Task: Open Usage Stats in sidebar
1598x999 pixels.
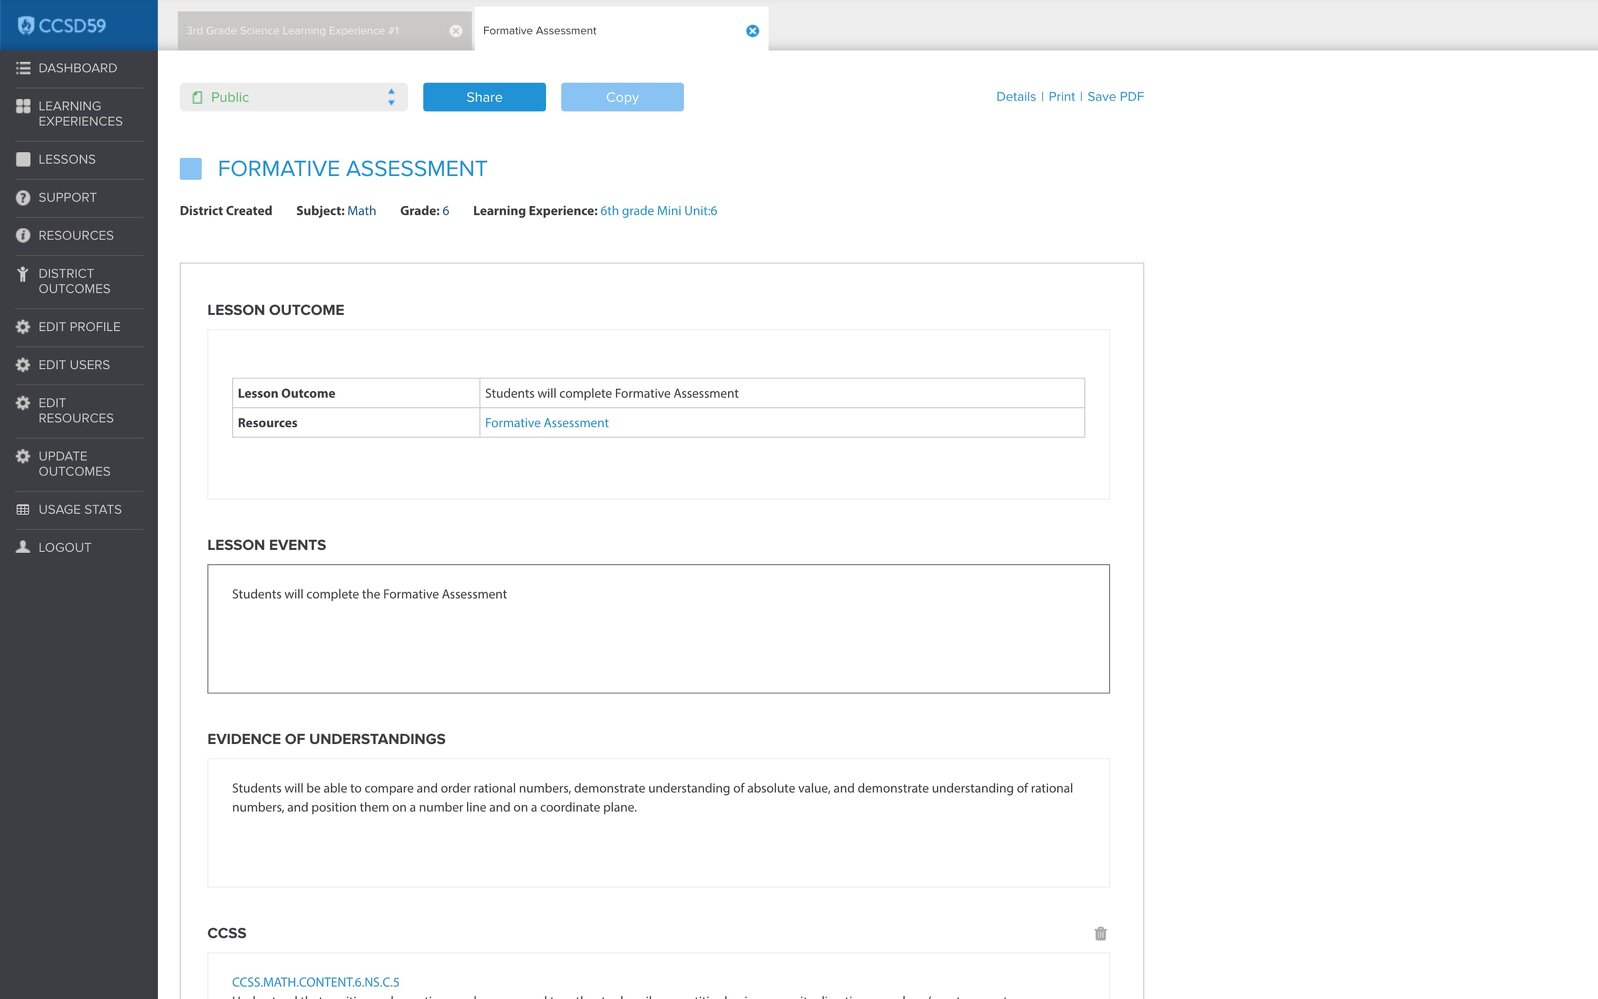Action: (x=80, y=510)
